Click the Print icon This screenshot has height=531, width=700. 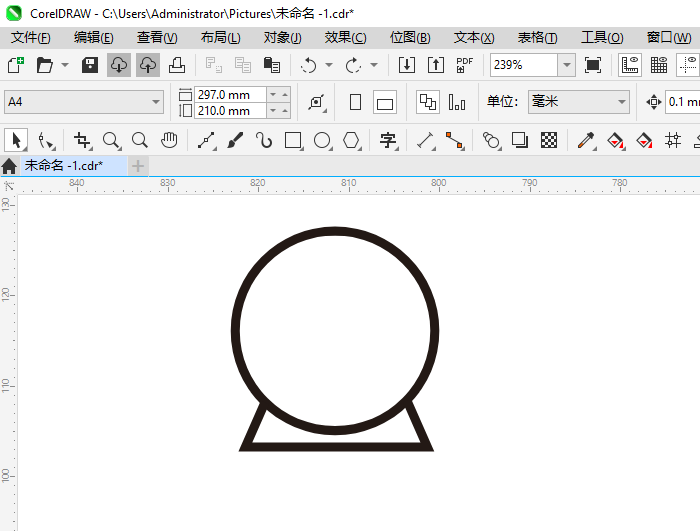coord(177,65)
